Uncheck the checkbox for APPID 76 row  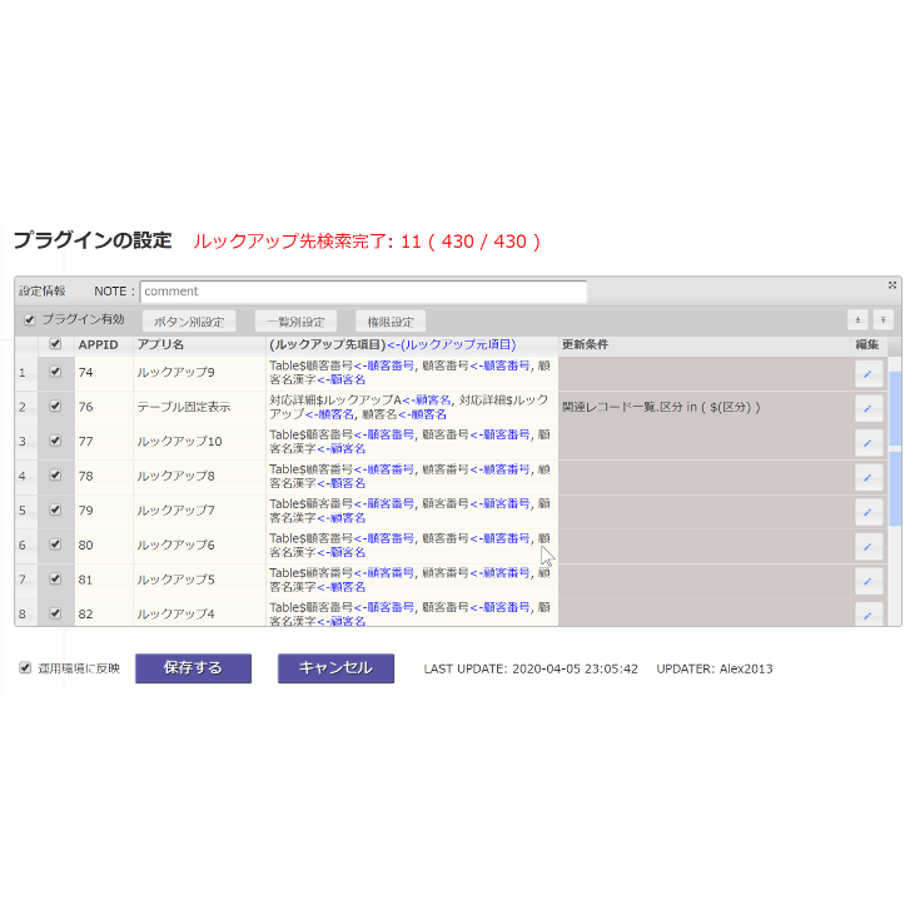(x=55, y=406)
